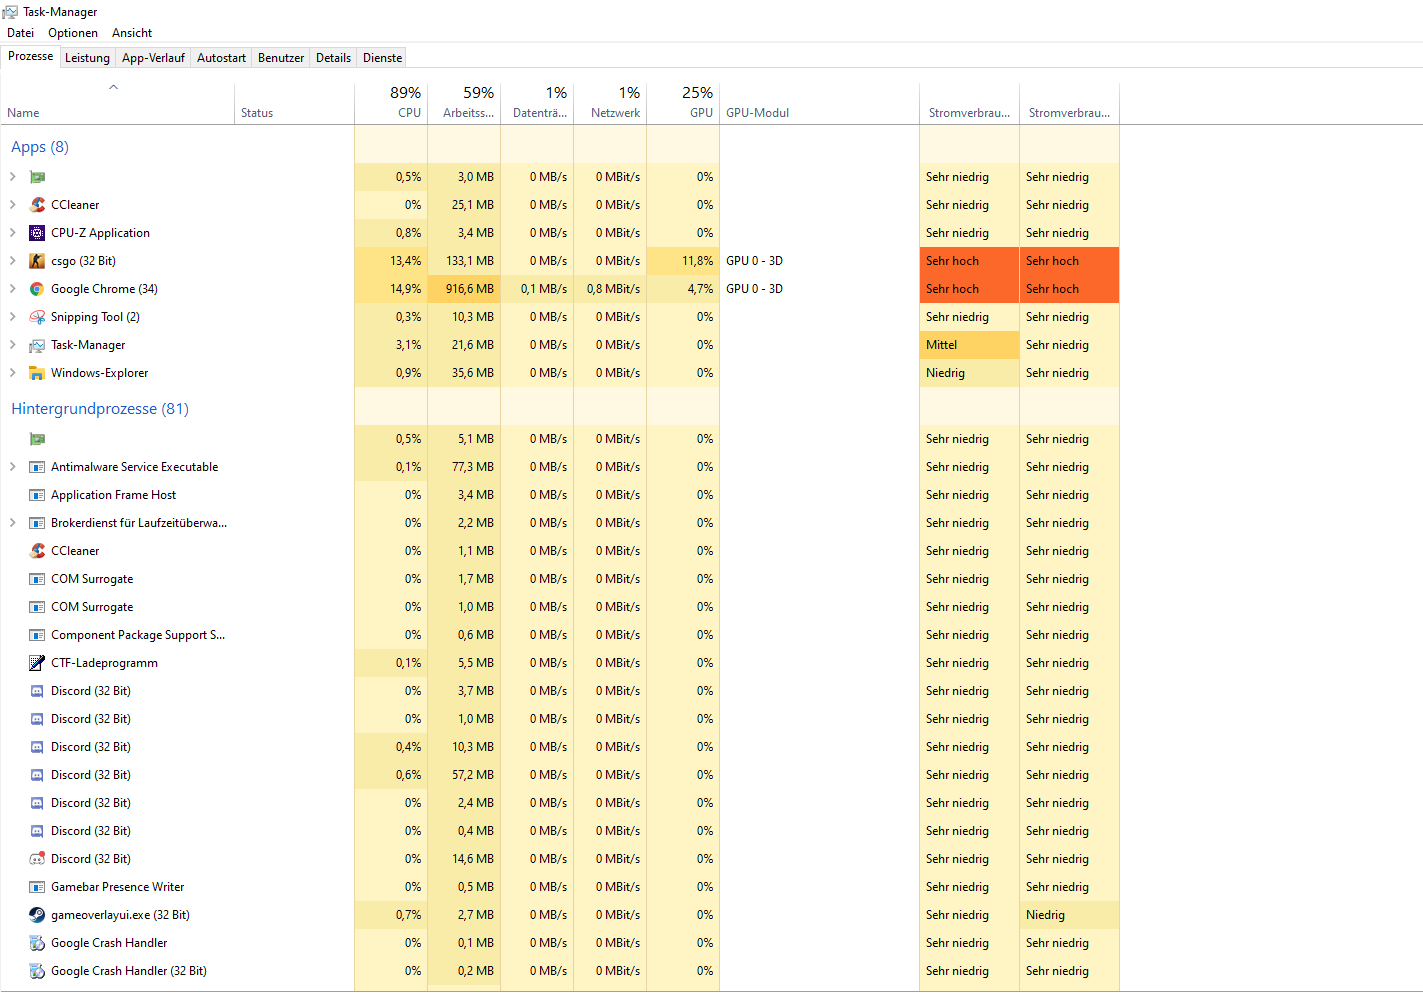Image resolution: width=1423 pixels, height=999 pixels.
Task: Click the Google Chrome icon
Action: click(37, 289)
